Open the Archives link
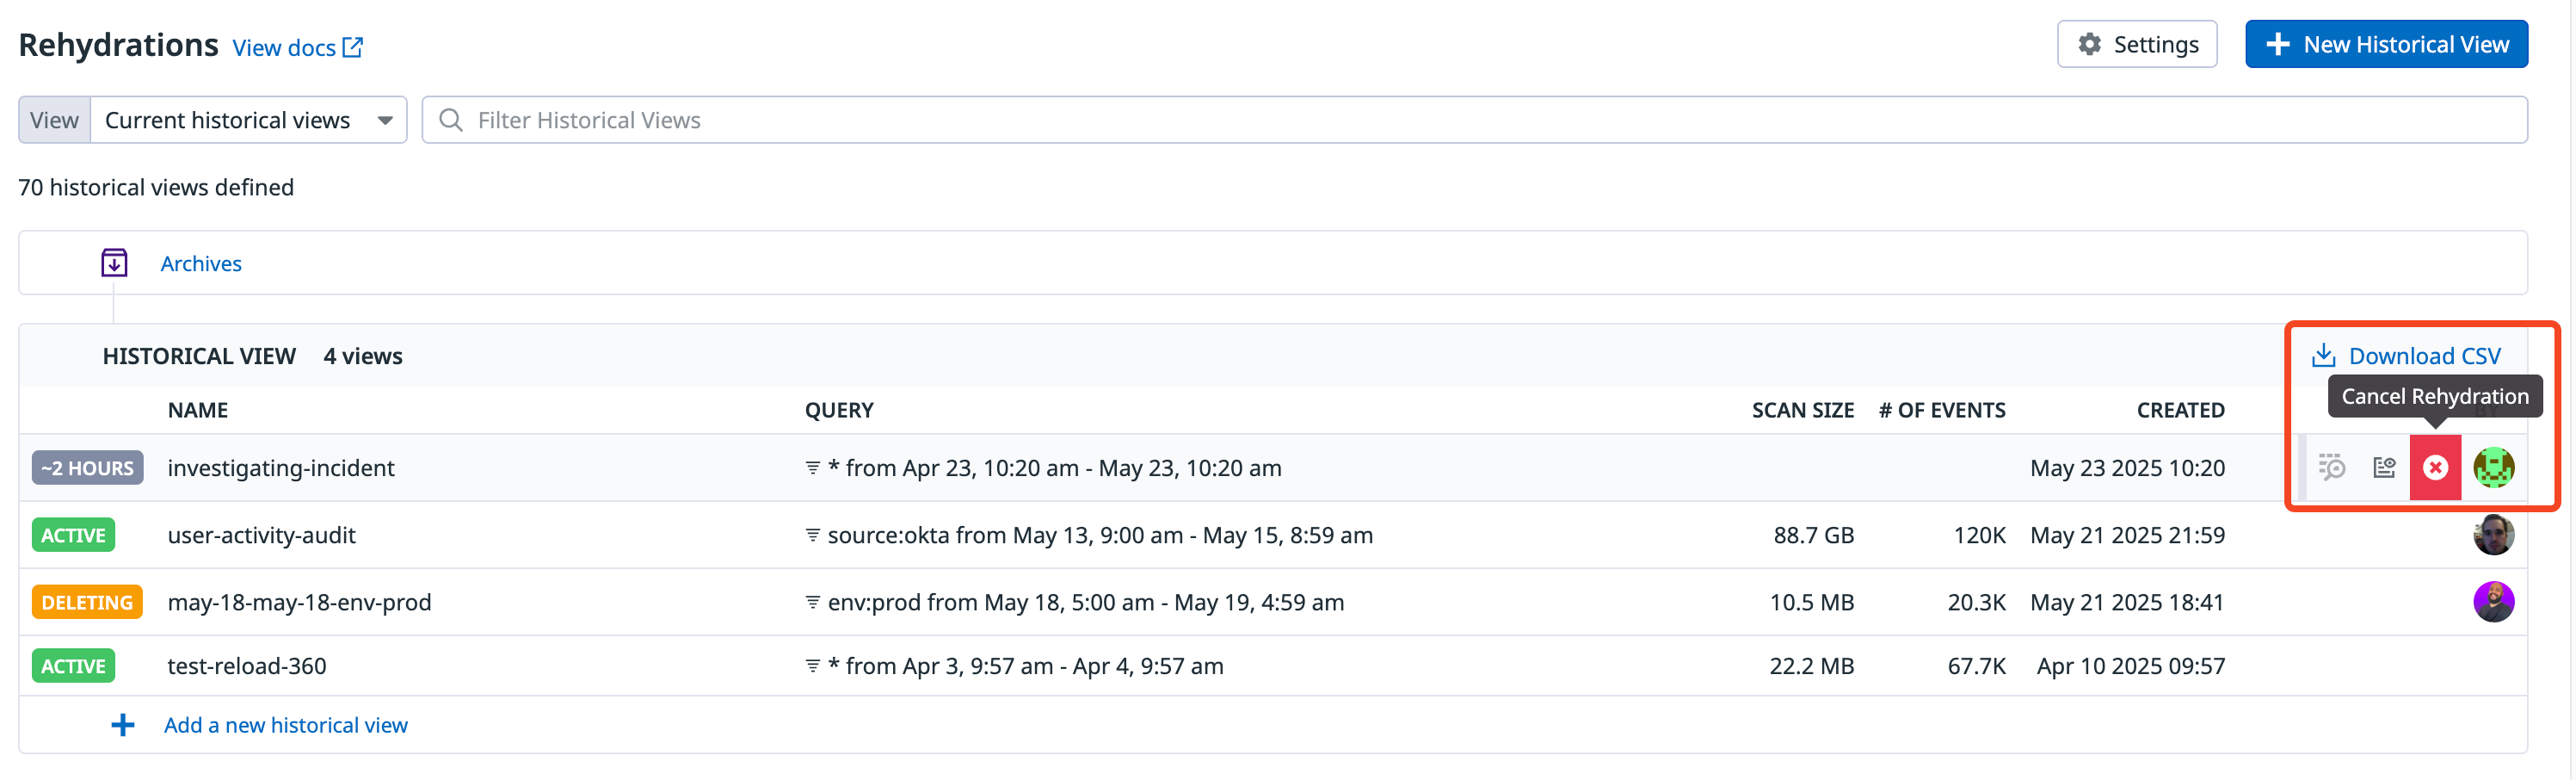The width and height of the screenshot is (2576, 780). point(201,263)
